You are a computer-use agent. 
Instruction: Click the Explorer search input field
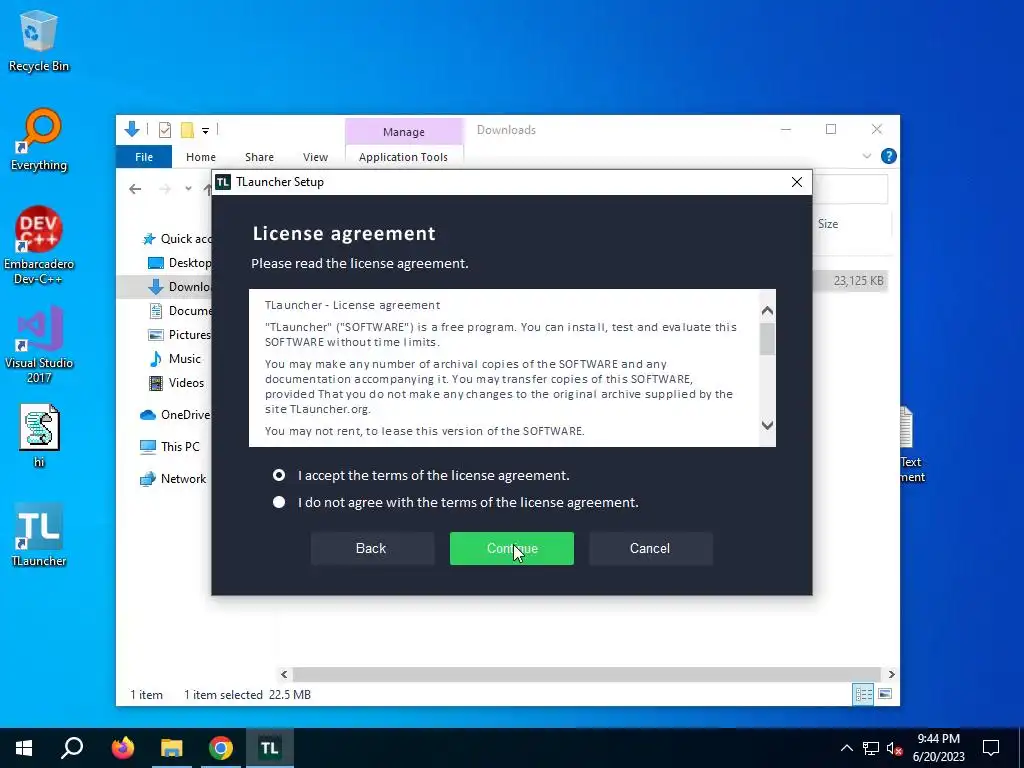850,189
